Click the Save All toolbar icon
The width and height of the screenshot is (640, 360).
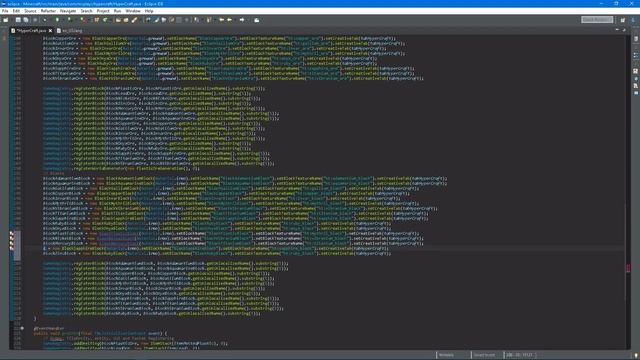pyautogui.click(x=26, y=20)
